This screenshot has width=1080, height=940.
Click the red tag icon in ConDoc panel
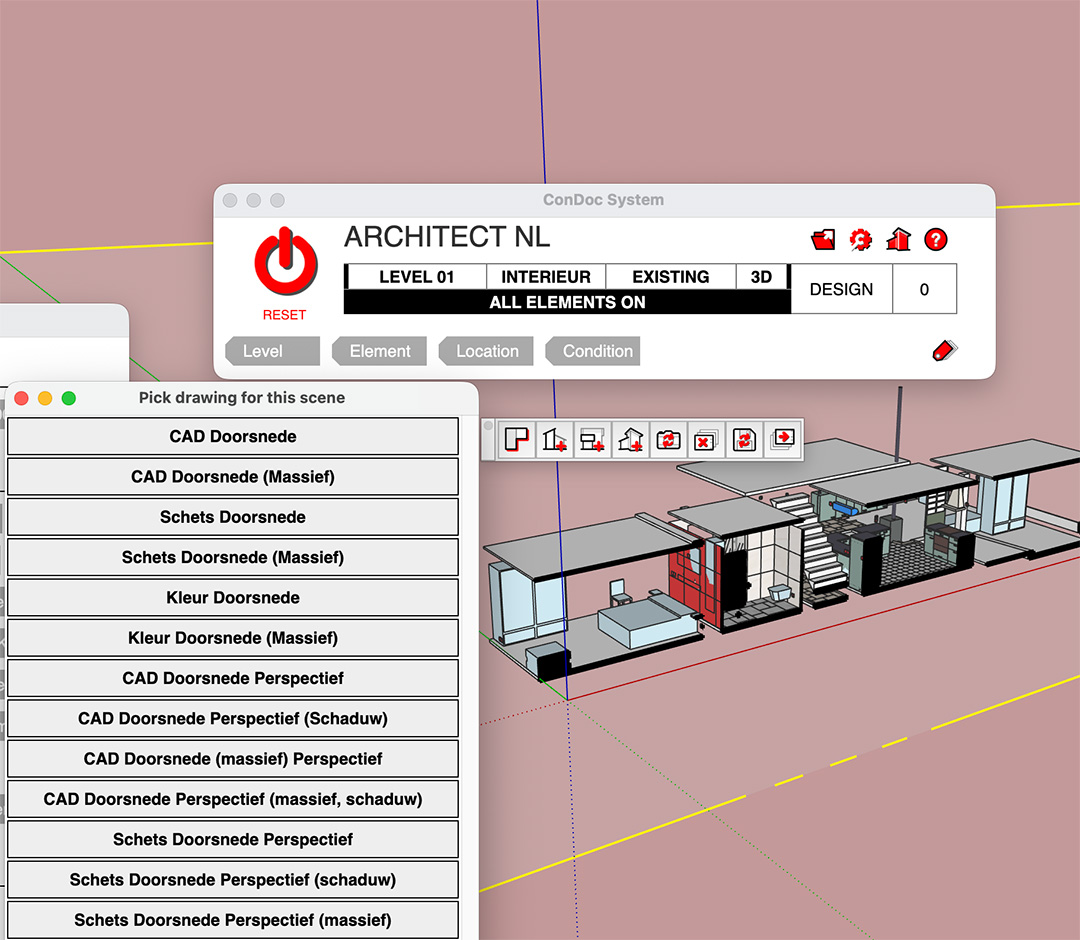click(x=944, y=351)
